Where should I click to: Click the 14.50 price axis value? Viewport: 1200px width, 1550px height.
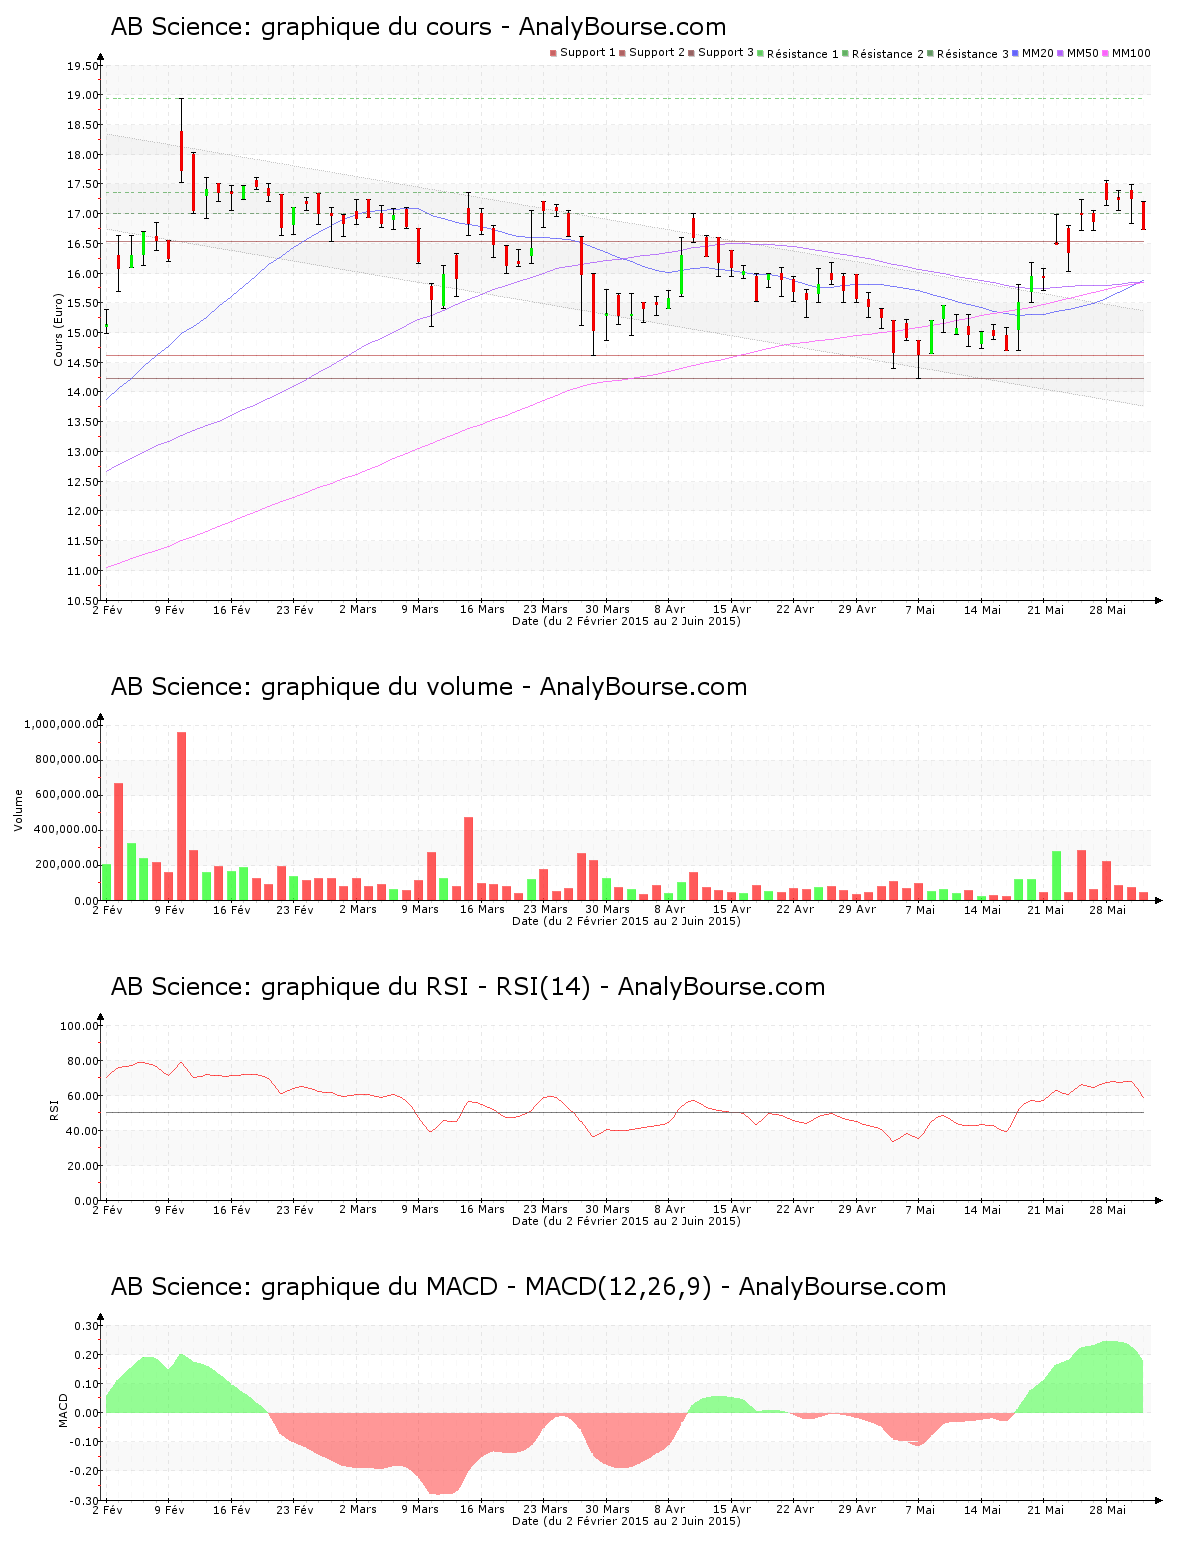point(83,363)
